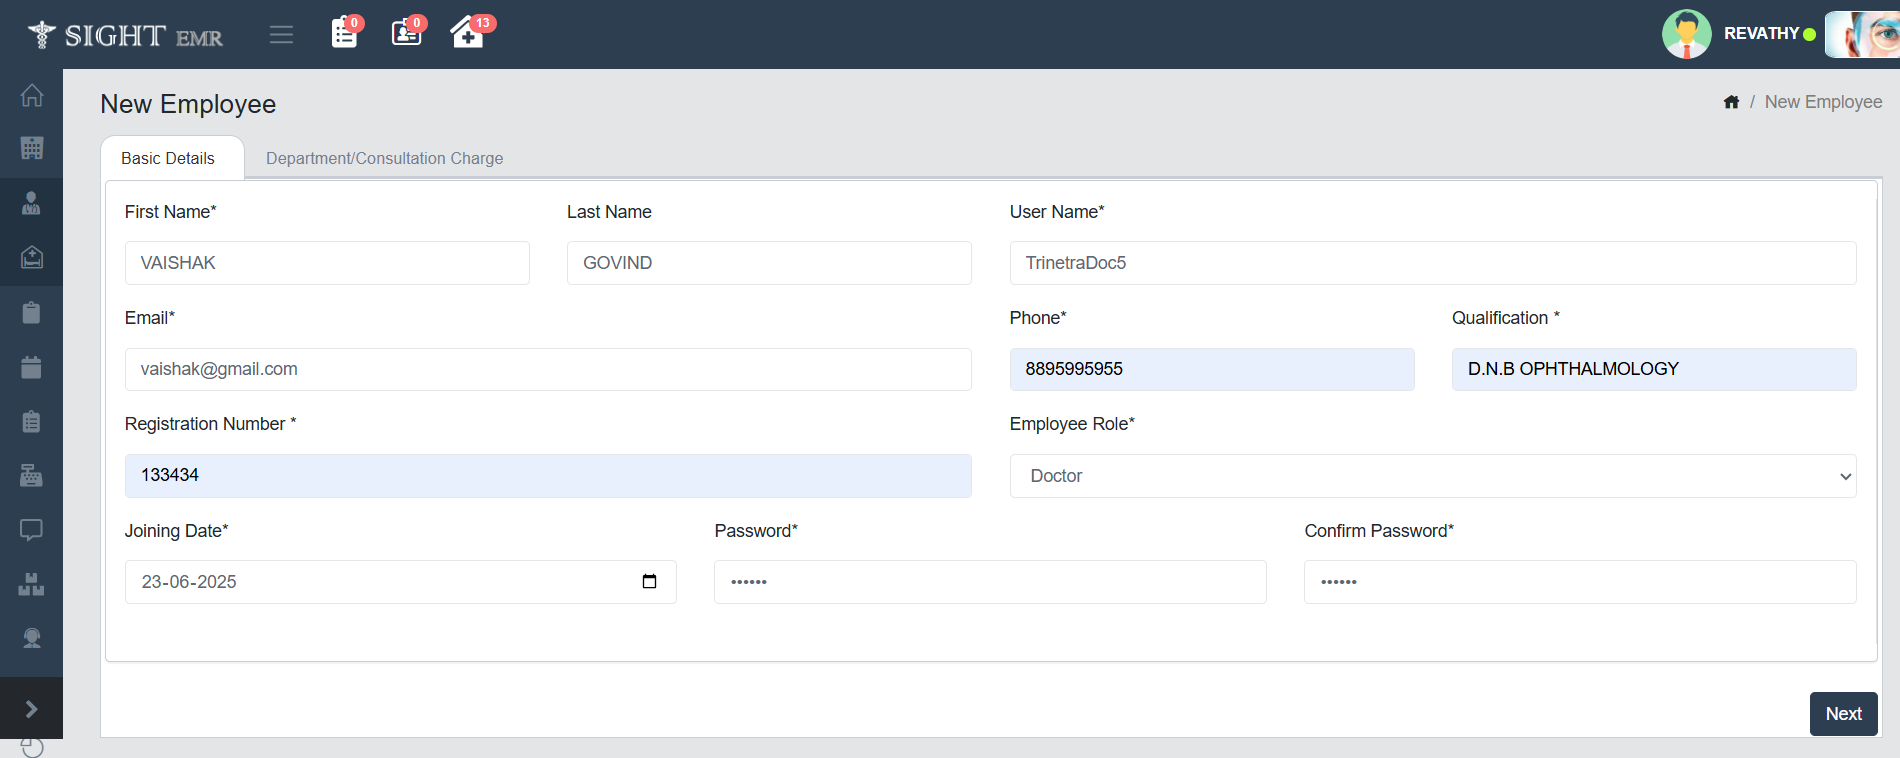1900x758 pixels.
Task: Open the clipboard list notifications icon
Action: click(x=344, y=33)
